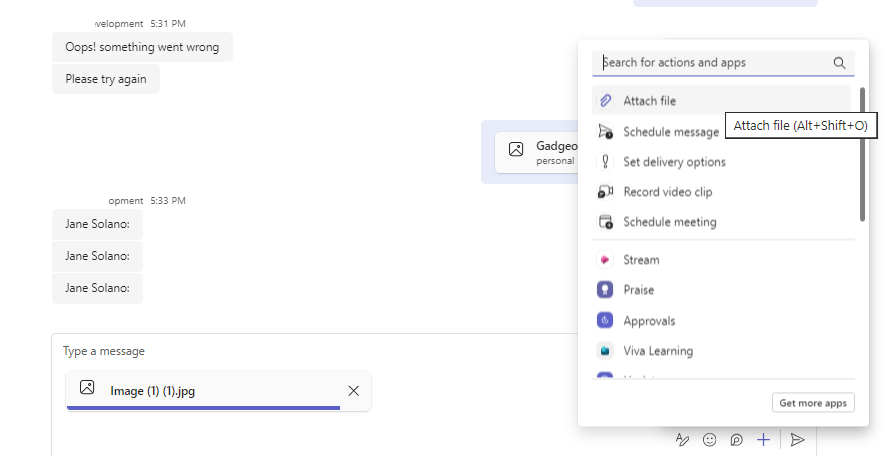
Task: Click the 5:31 PM timestamp
Action: pyautogui.click(x=168, y=24)
